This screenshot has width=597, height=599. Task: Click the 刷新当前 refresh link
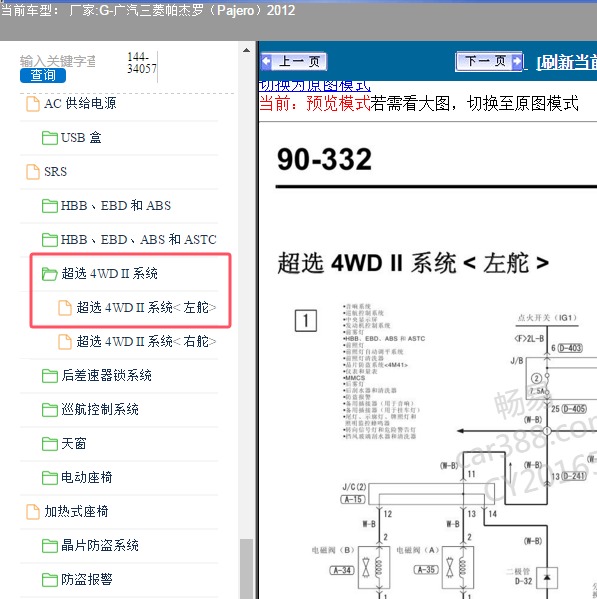(x=566, y=62)
